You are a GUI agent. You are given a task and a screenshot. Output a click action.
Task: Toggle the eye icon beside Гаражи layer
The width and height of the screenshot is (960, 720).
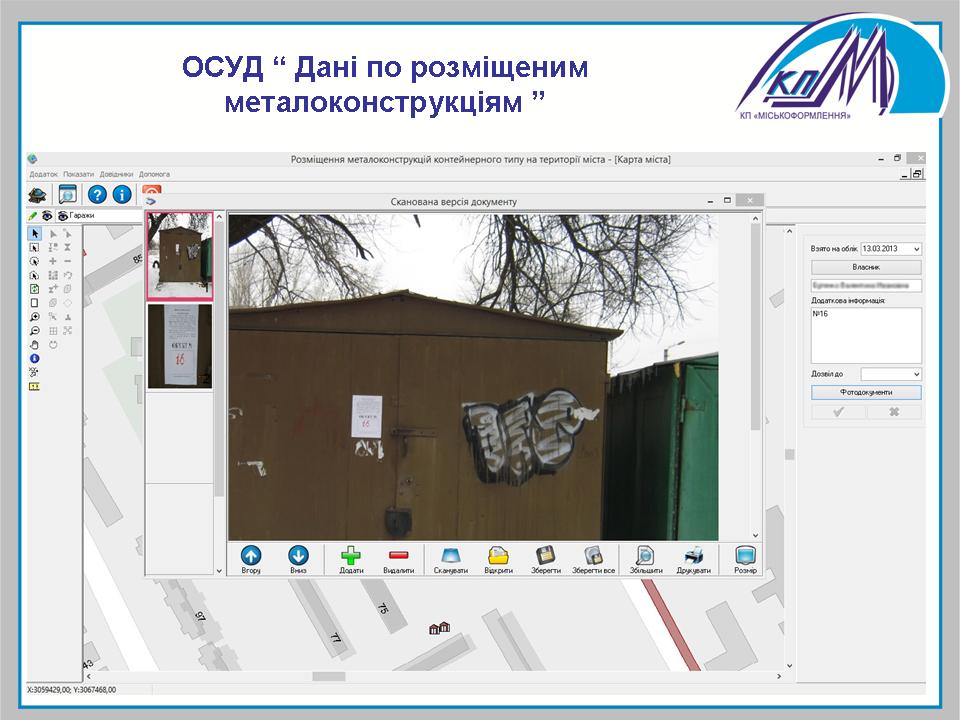pos(62,215)
